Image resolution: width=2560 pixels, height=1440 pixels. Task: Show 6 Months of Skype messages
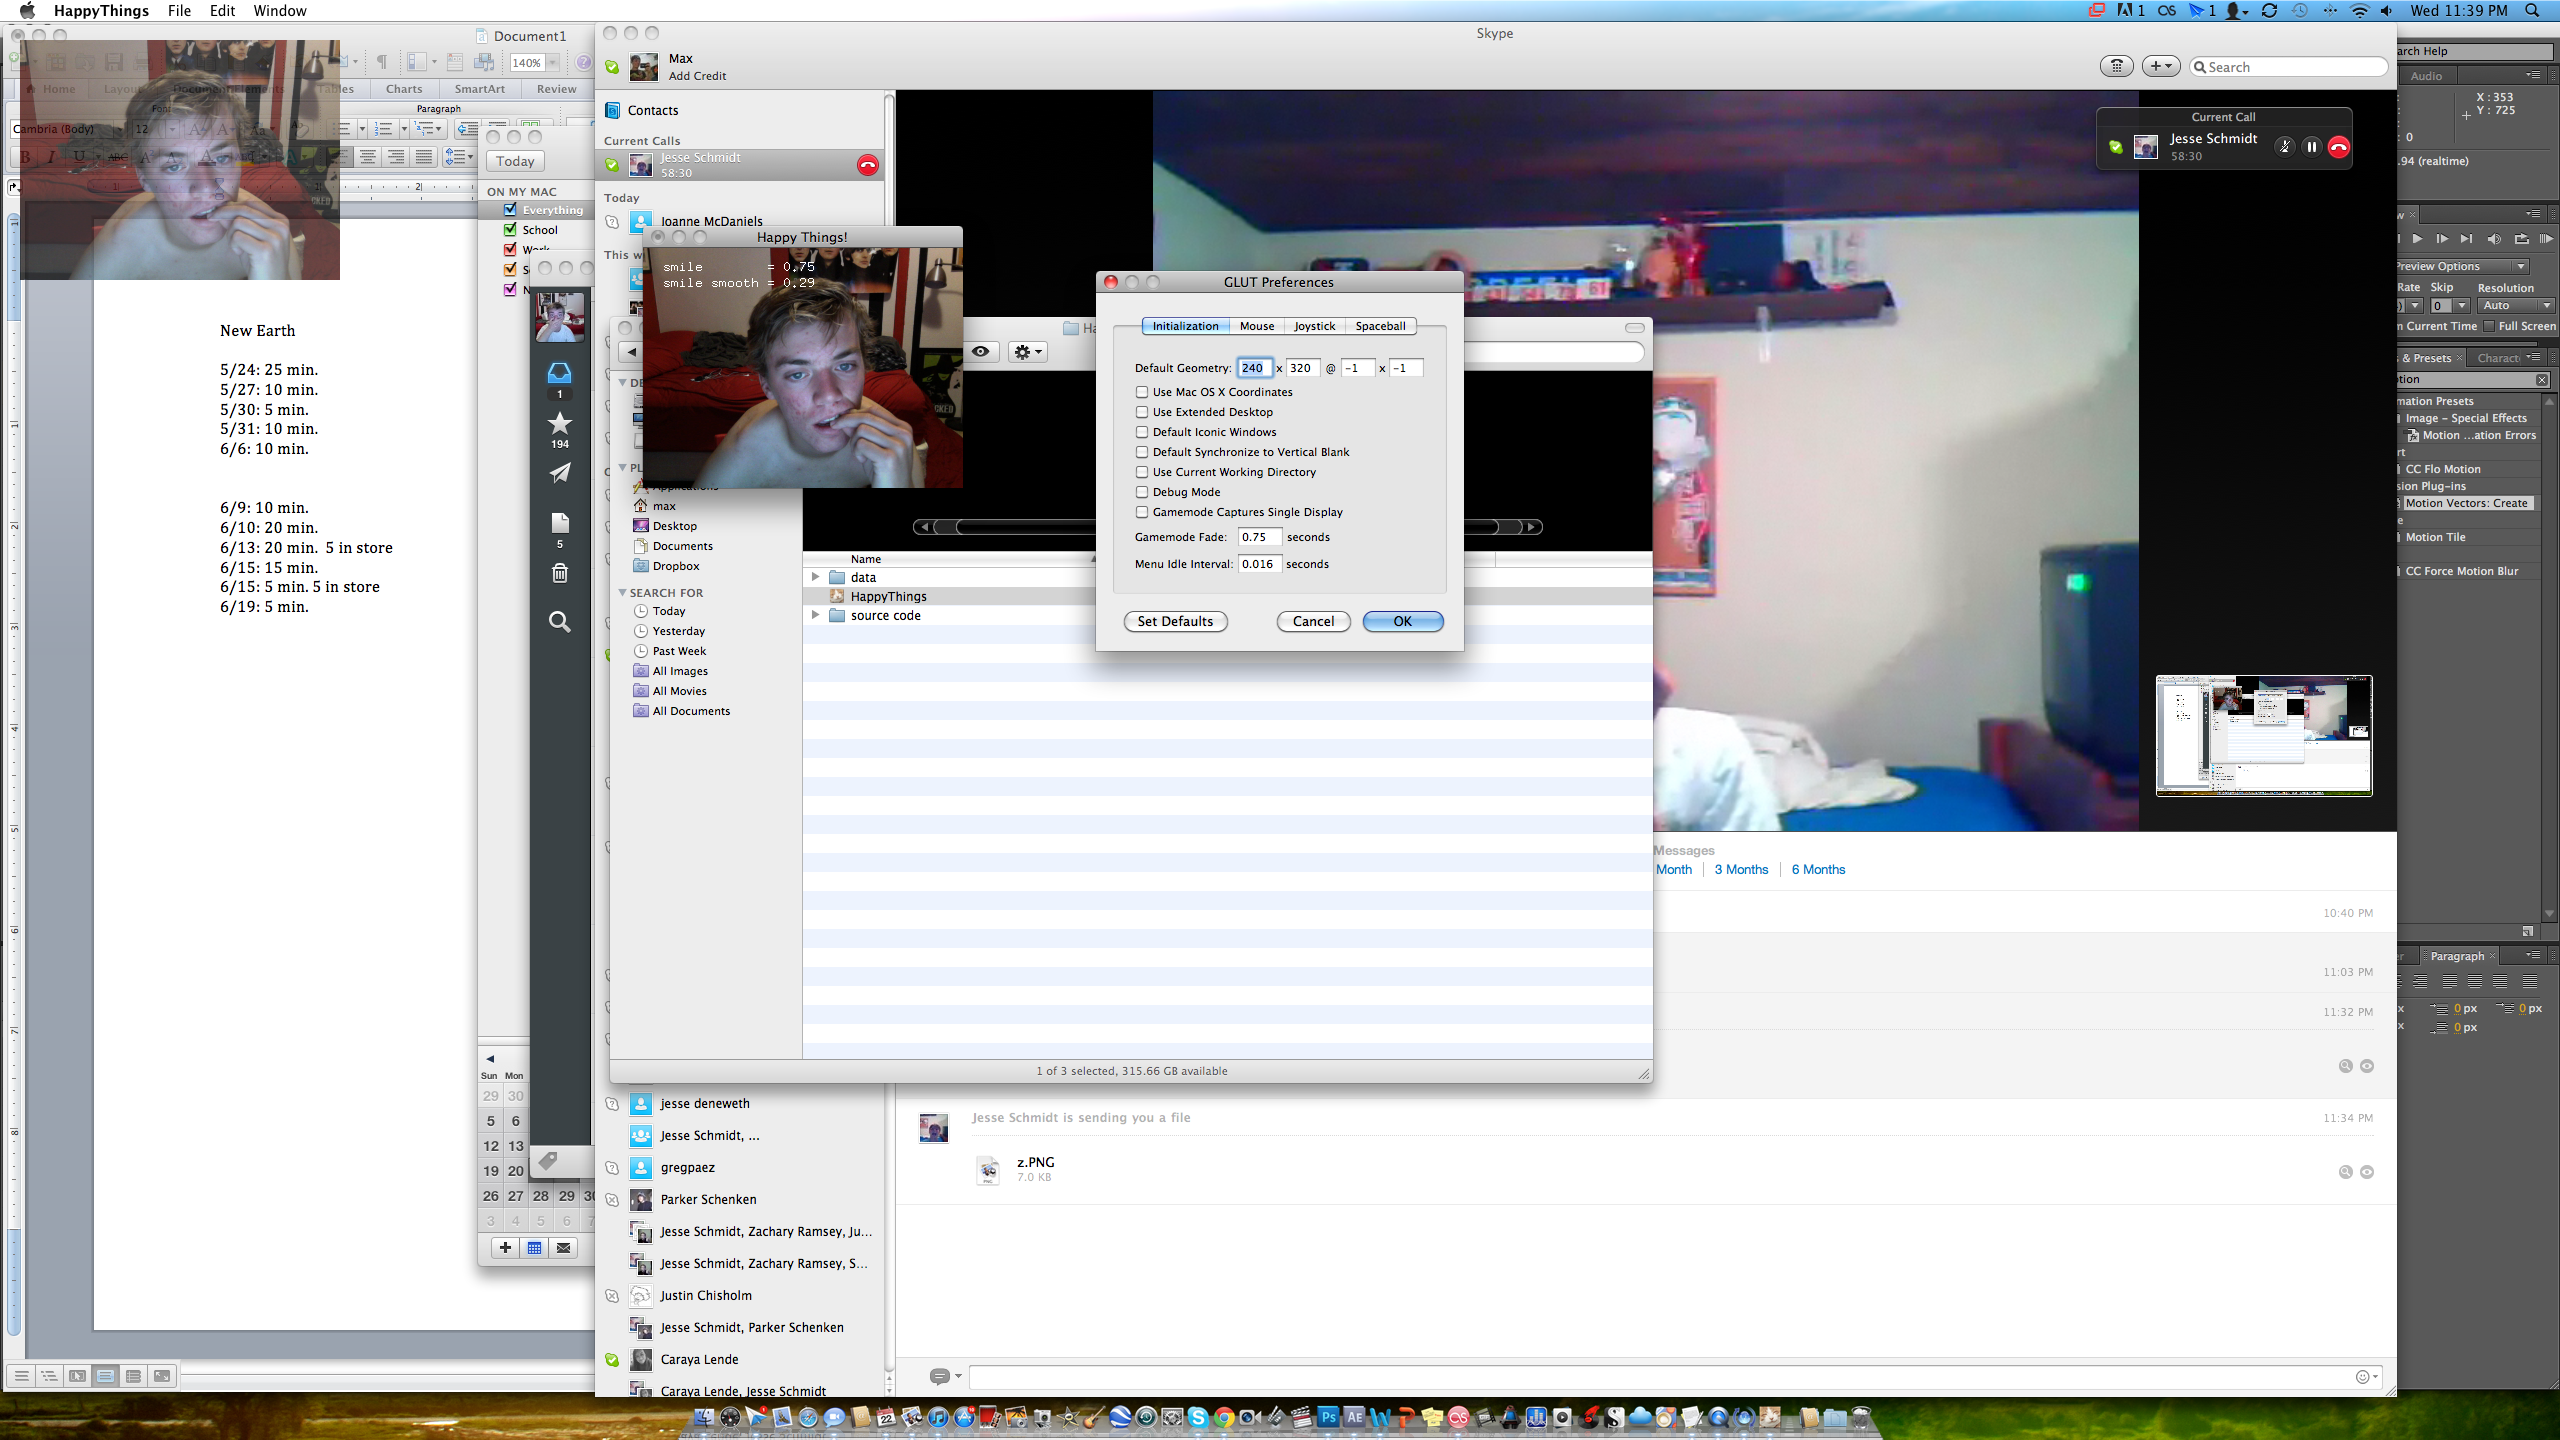(1818, 869)
